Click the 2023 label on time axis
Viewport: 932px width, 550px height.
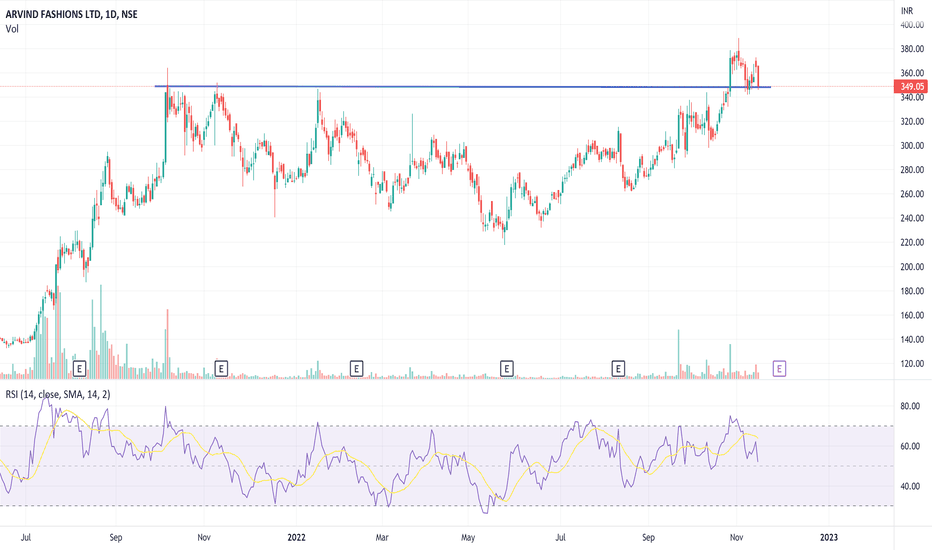(829, 538)
